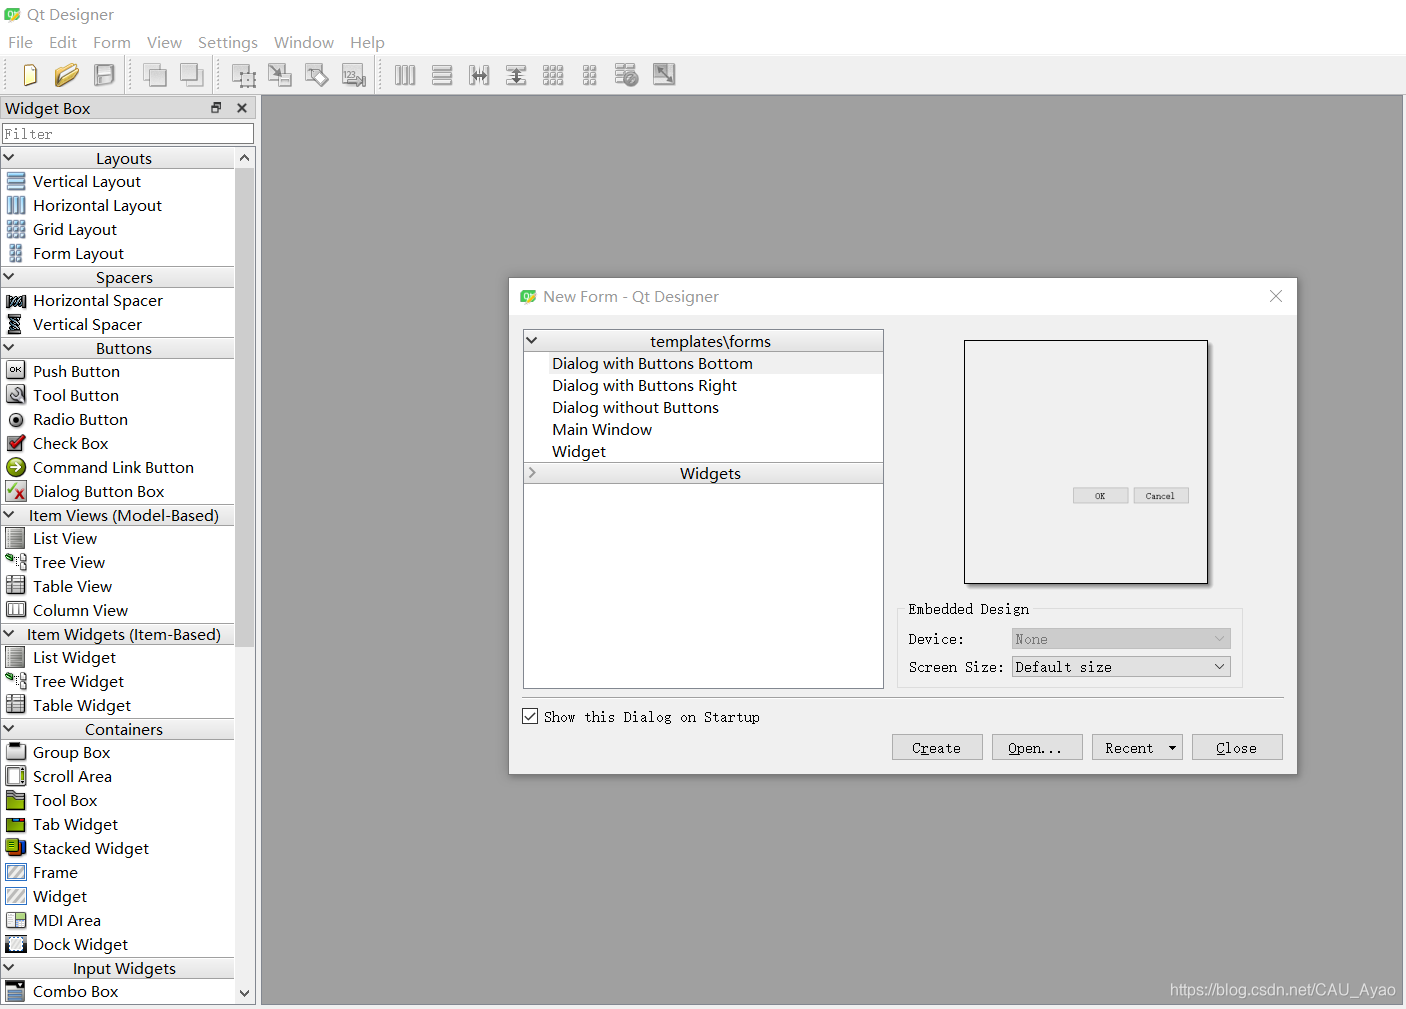The height and width of the screenshot is (1009, 1406).
Task: Close the Widget Box panel
Action: (x=242, y=108)
